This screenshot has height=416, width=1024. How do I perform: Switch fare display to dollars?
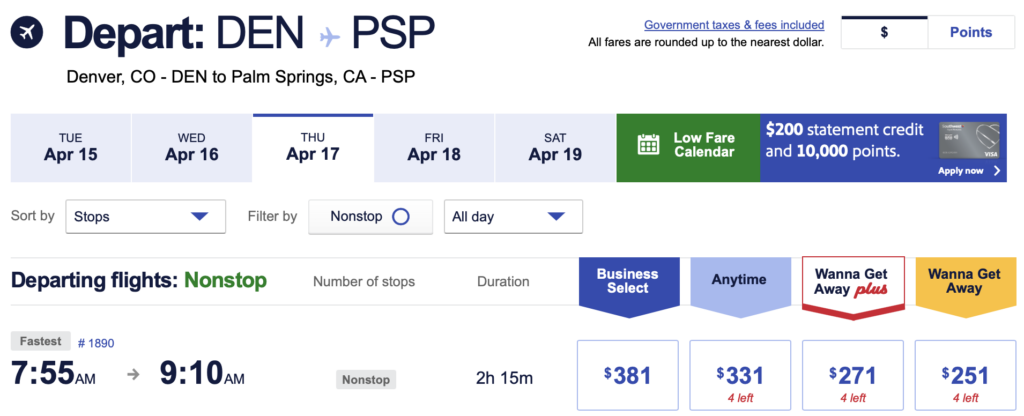pyautogui.click(x=884, y=32)
